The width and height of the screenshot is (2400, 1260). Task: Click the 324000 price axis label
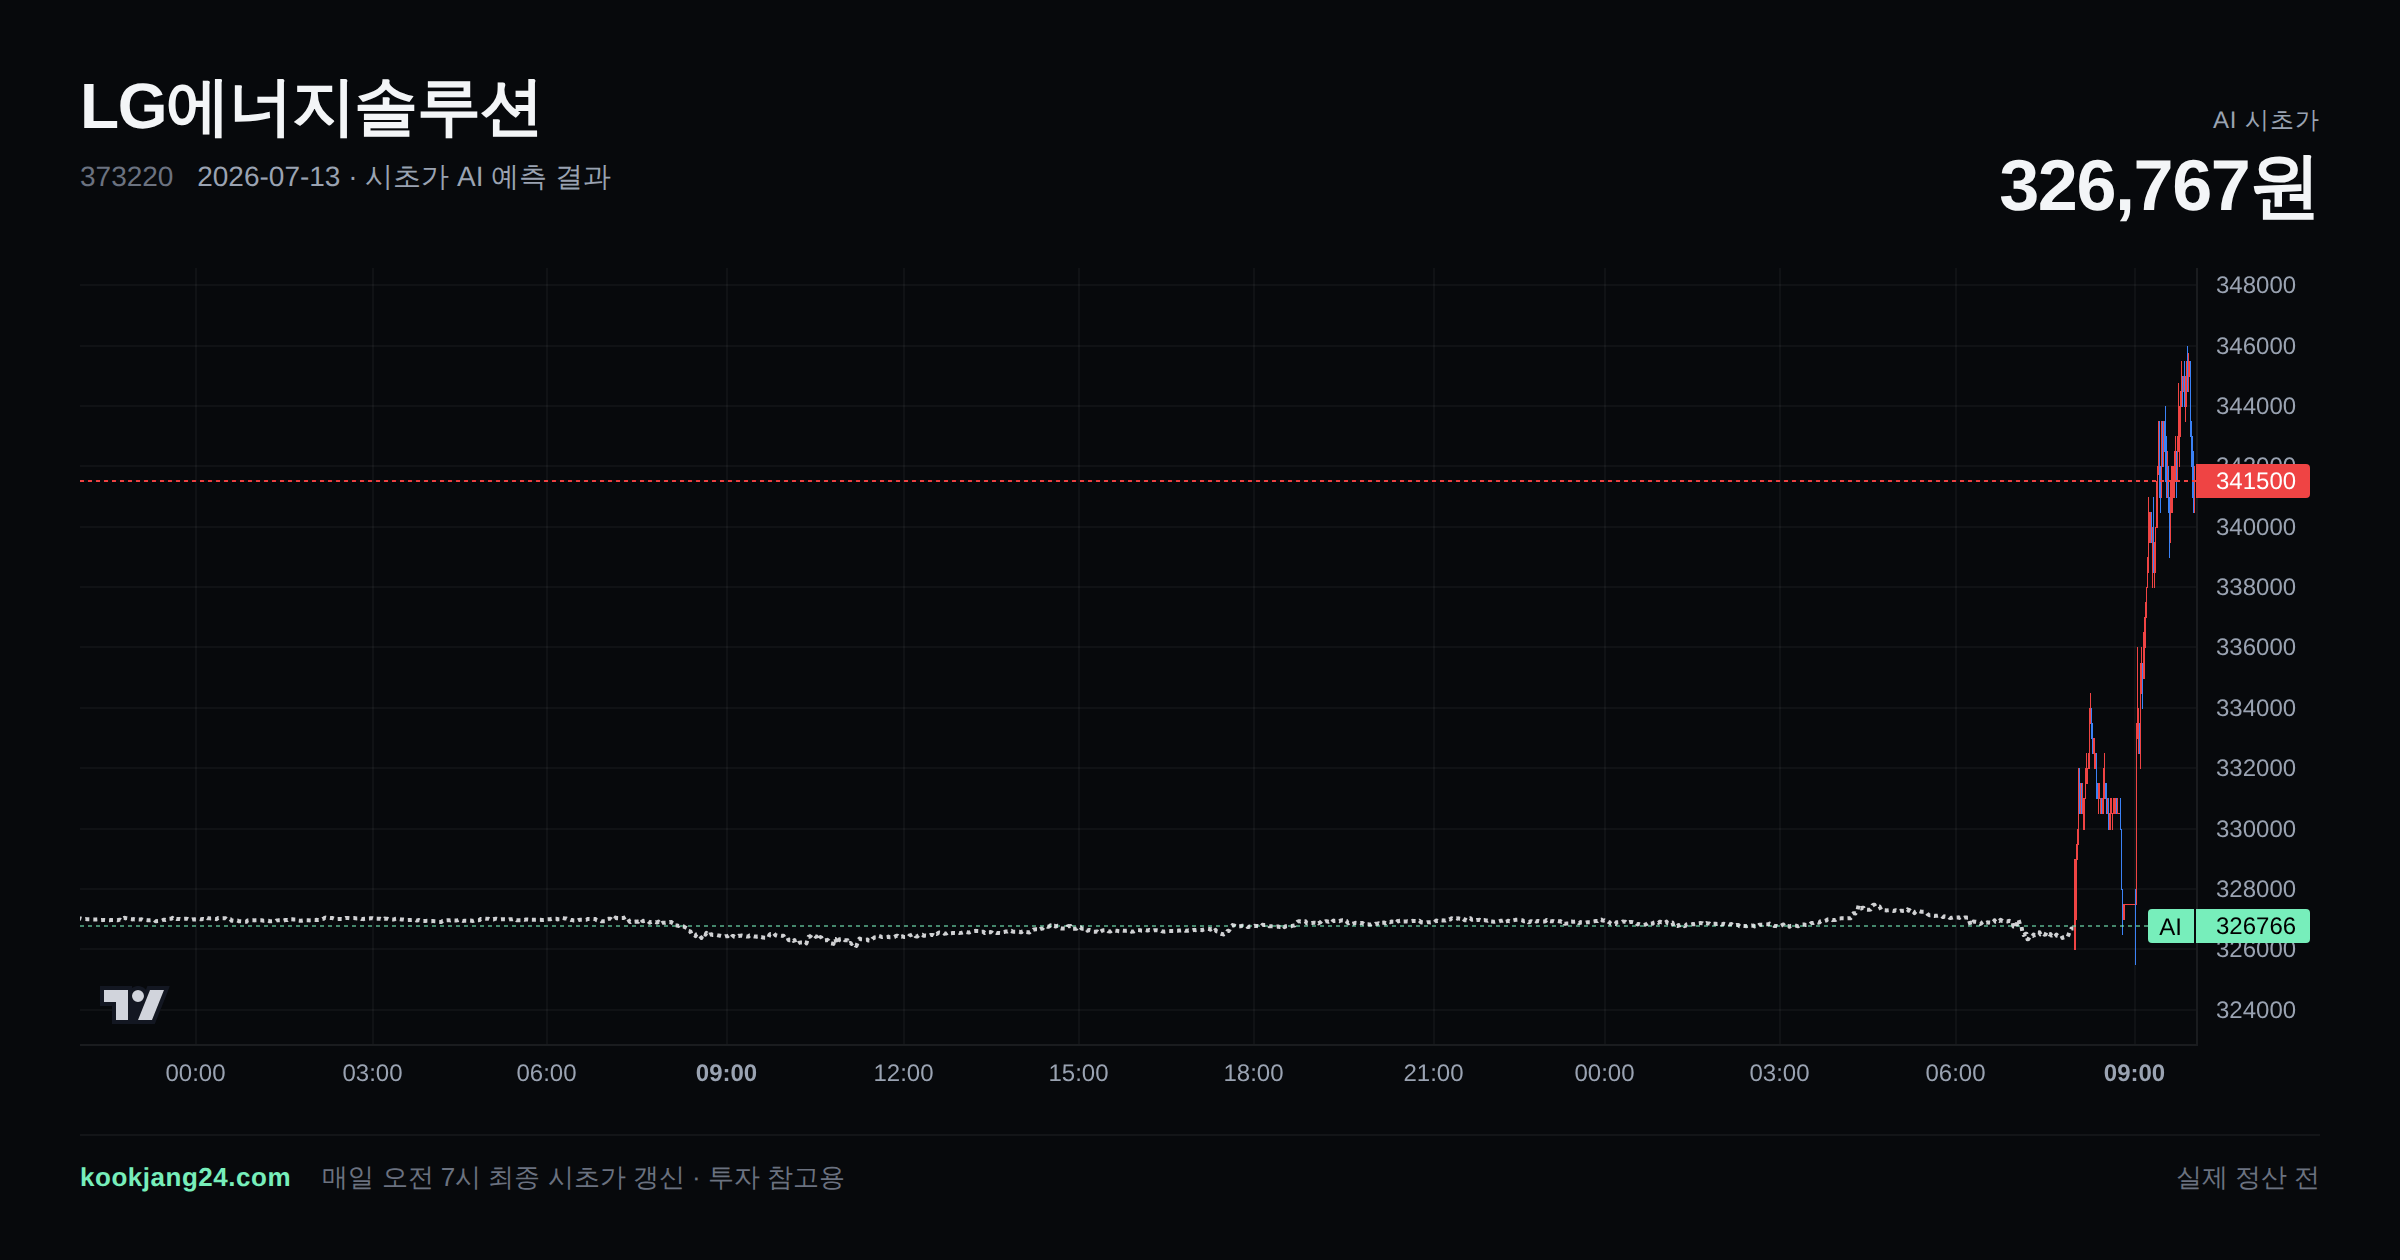click(2255, 1010)
